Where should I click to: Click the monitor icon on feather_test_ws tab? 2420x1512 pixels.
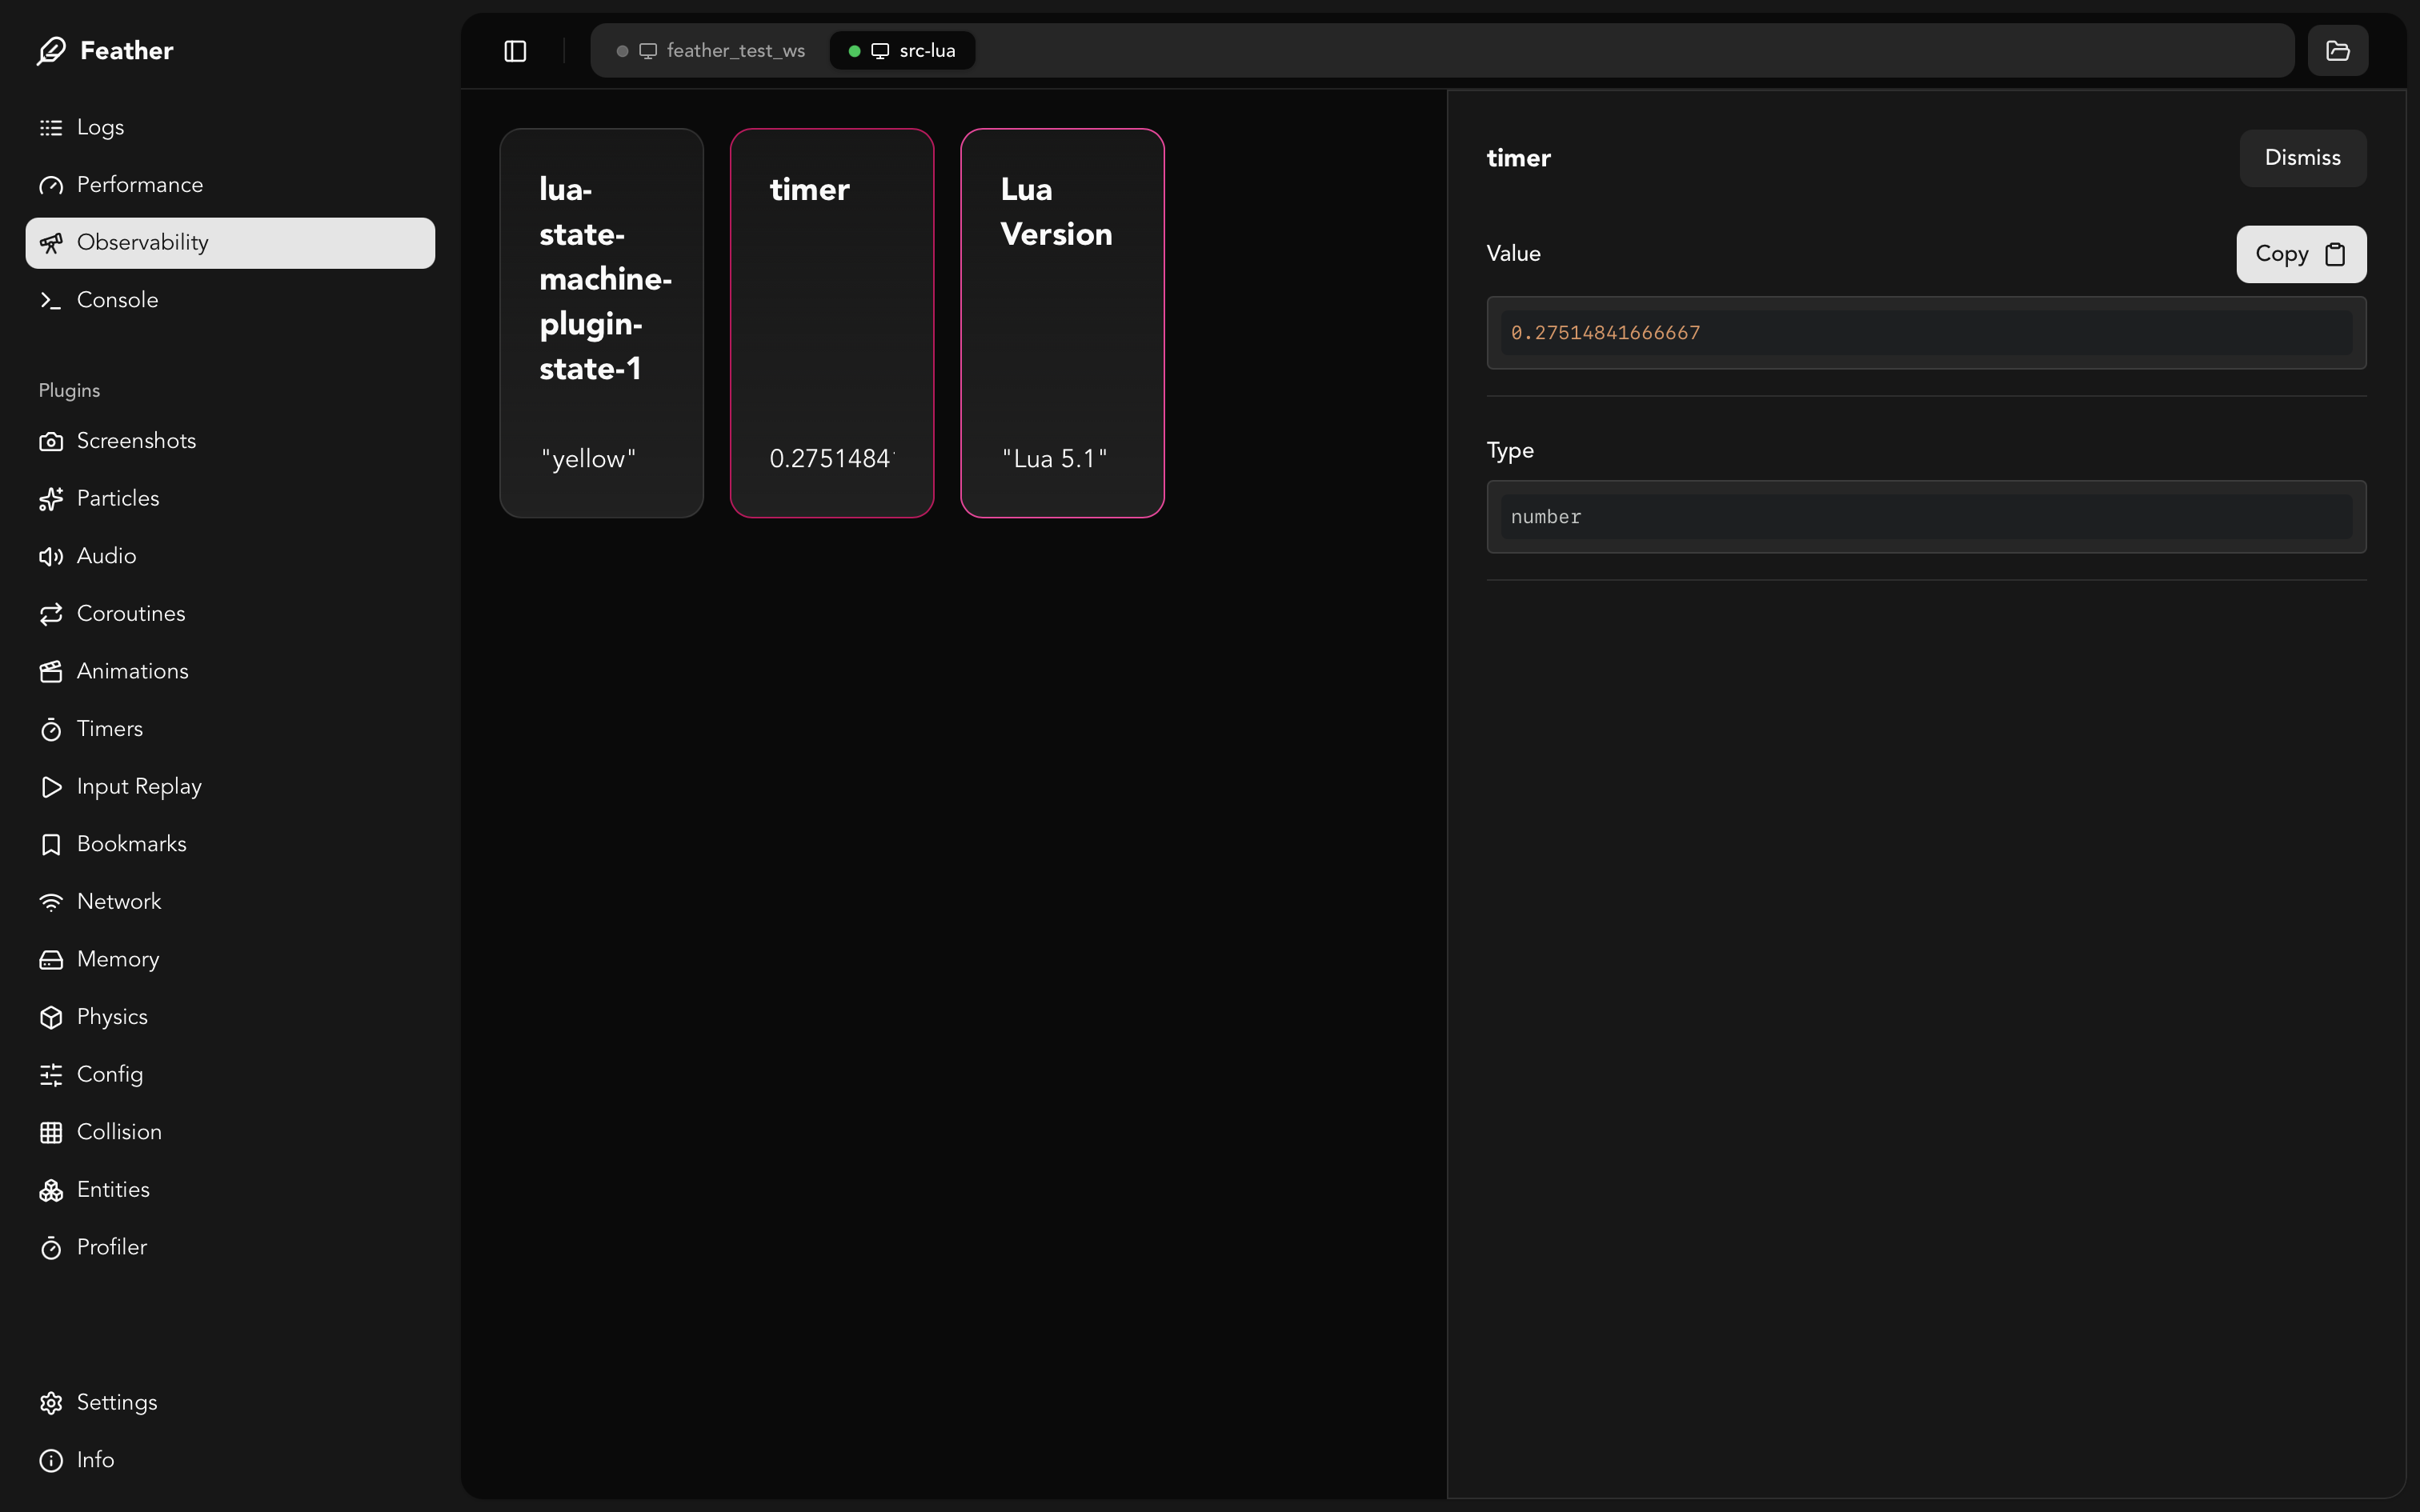648,51
